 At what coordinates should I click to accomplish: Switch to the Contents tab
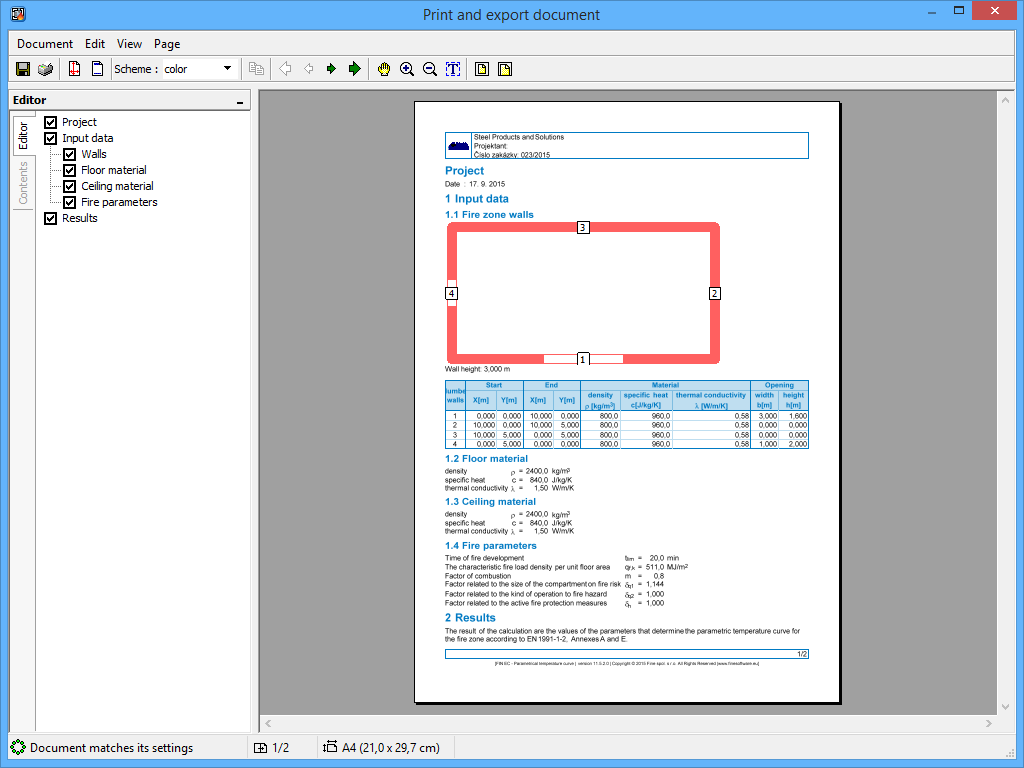(x=24, y=183)
